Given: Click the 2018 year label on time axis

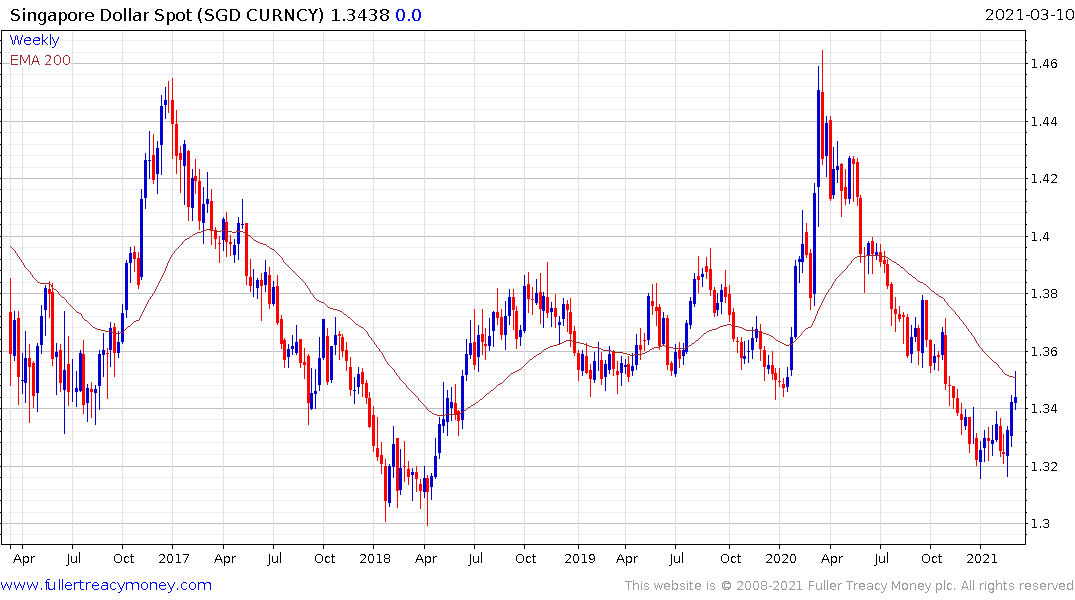Looking at the screenshot, I should coord(375,558).
